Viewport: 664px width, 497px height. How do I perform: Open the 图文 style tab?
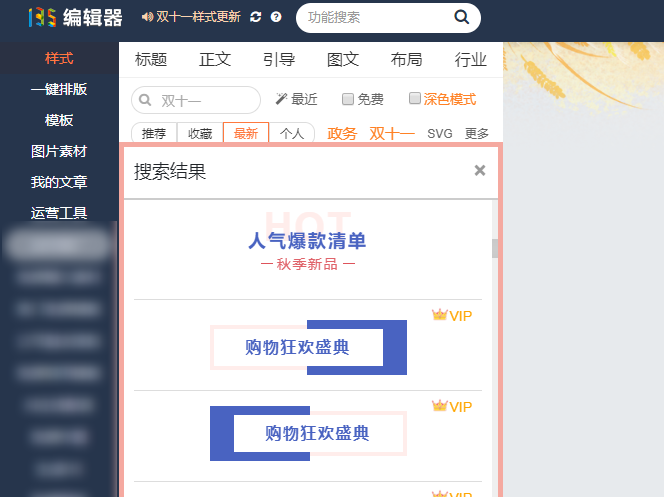343,59
